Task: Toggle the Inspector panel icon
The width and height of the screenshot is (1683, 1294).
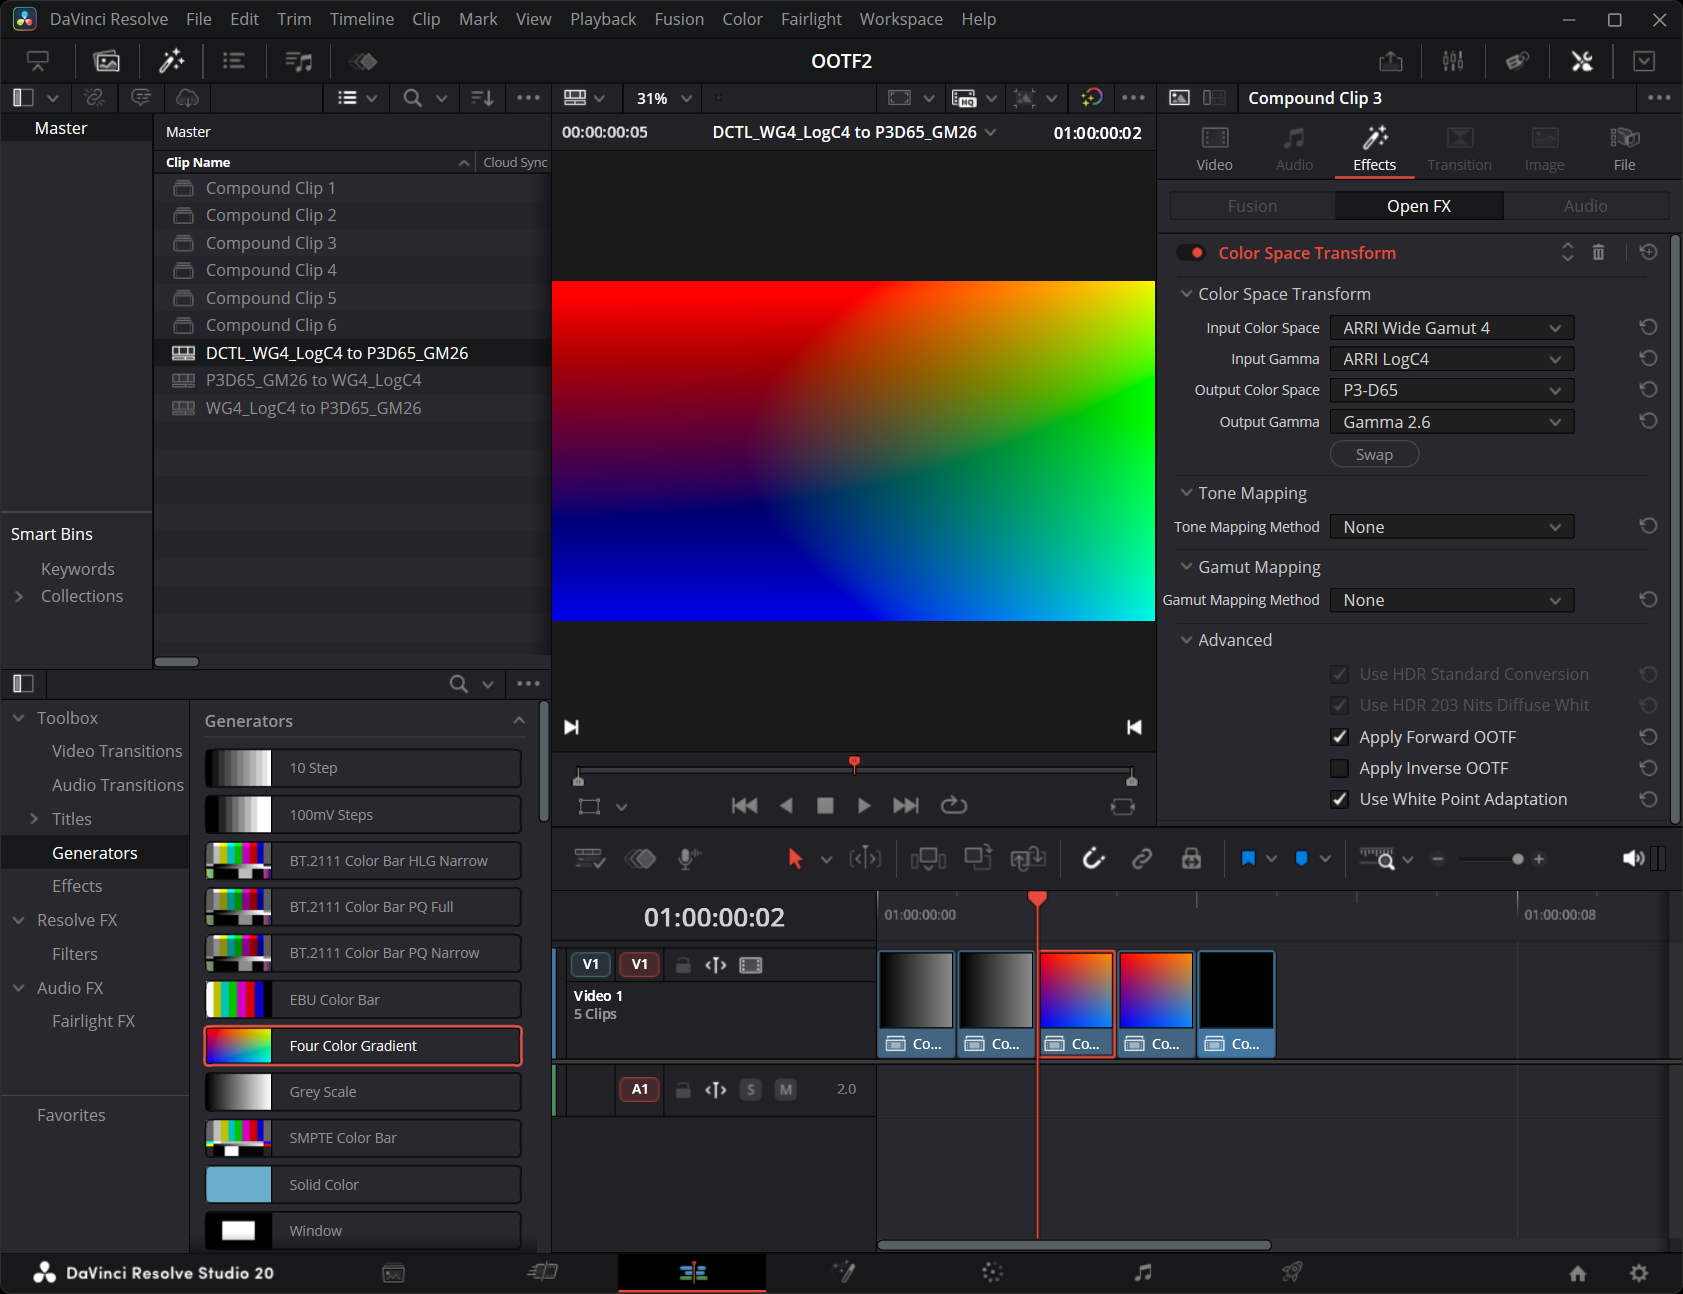Action: click(1581, 62)
